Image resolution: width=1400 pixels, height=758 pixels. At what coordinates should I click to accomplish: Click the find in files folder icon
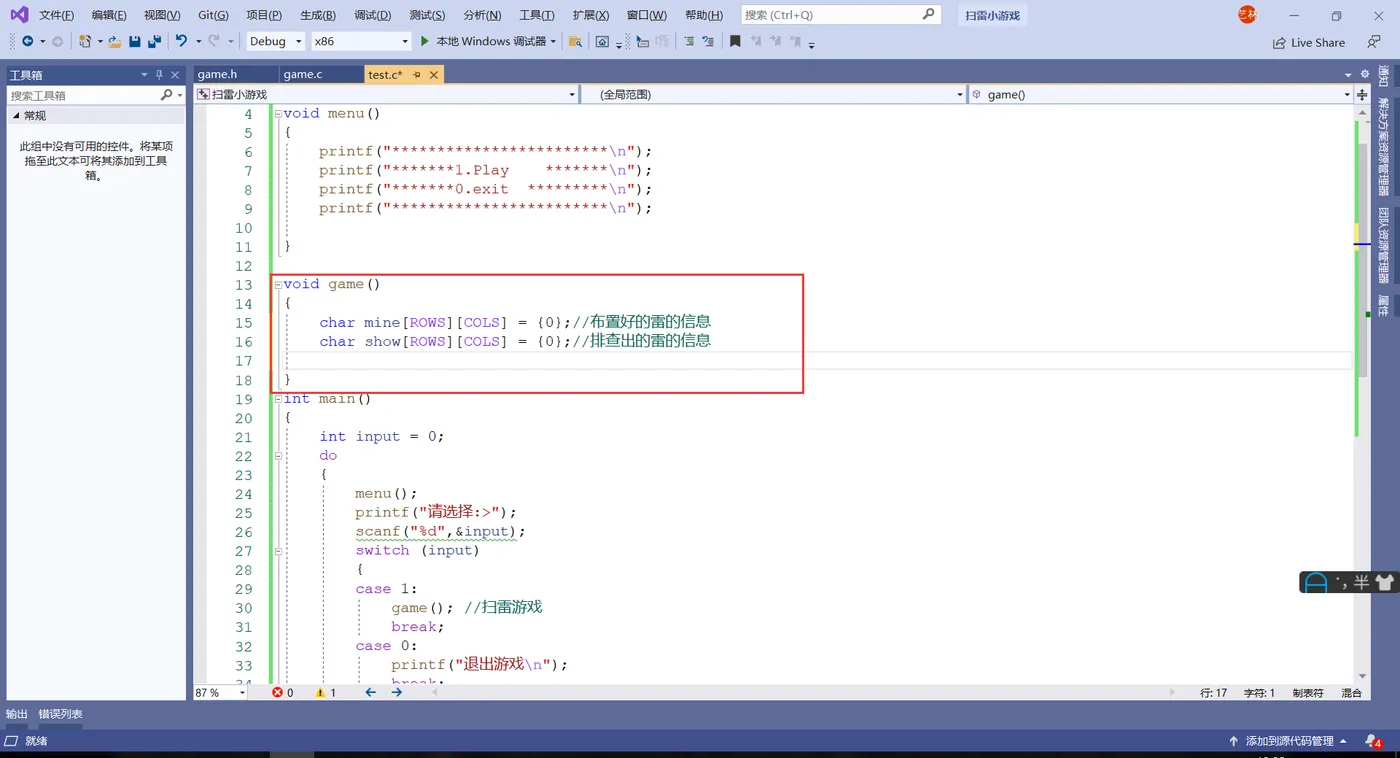(575, 41)
